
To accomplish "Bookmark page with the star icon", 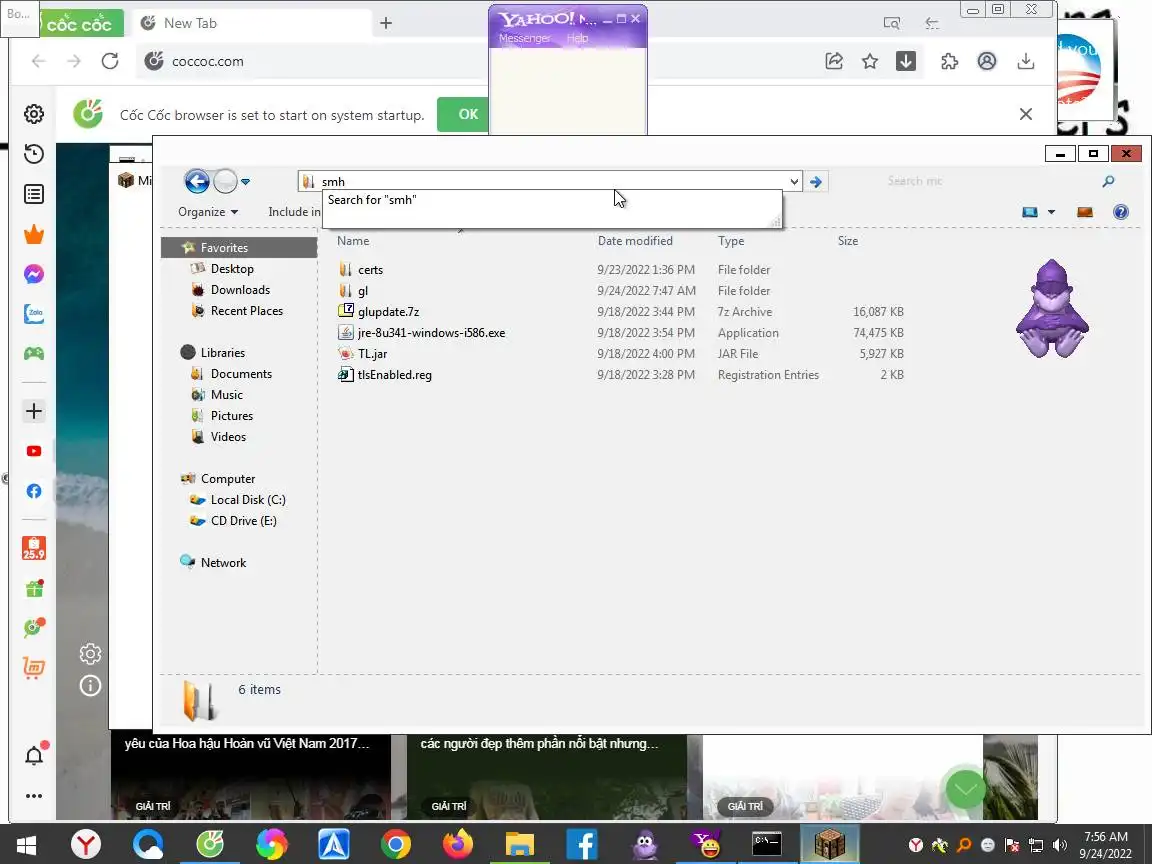I will pyautogui.click(x=870, y=61).
